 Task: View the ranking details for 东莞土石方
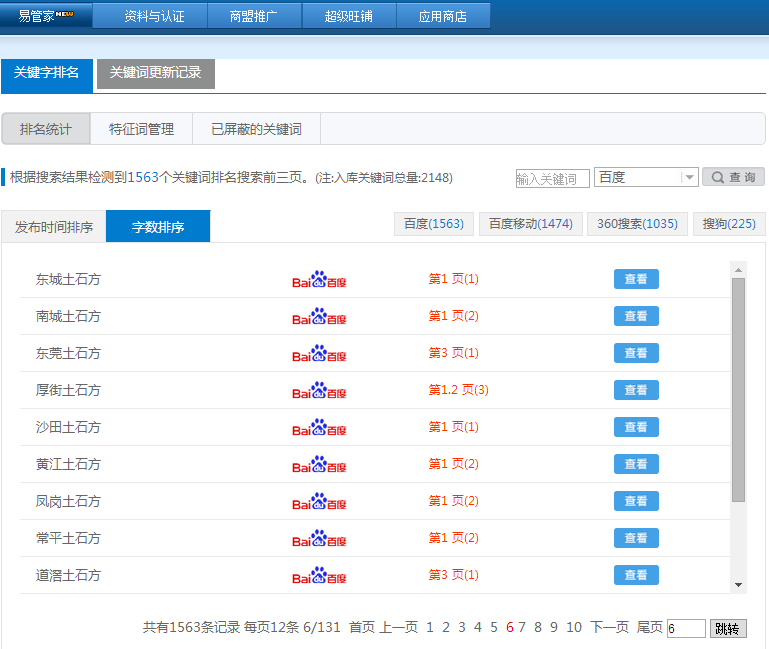coord(636,353)
